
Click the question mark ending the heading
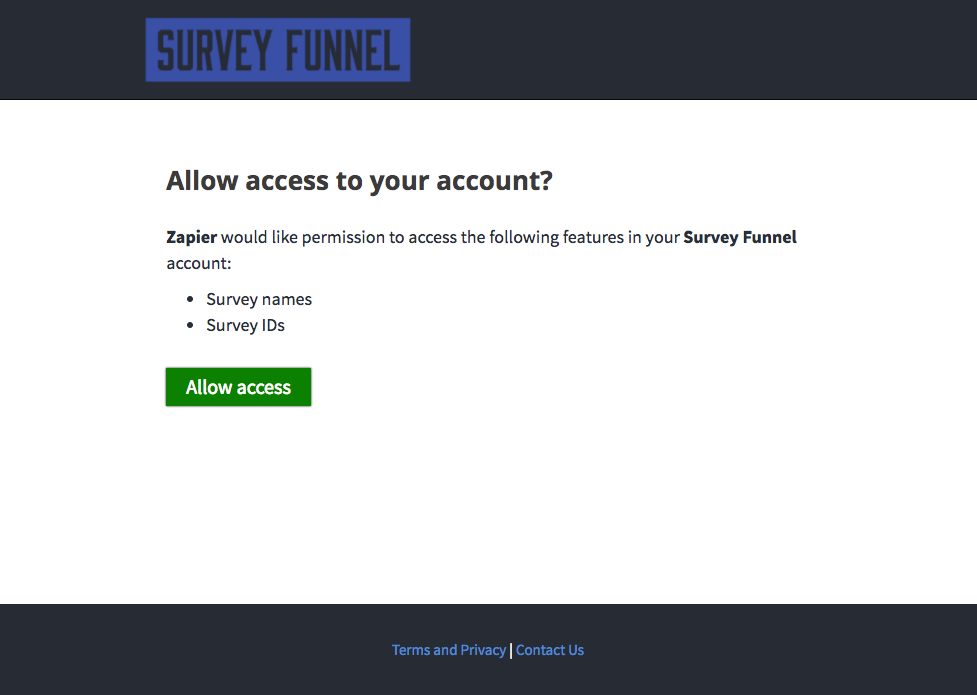(x=545, y=181)
